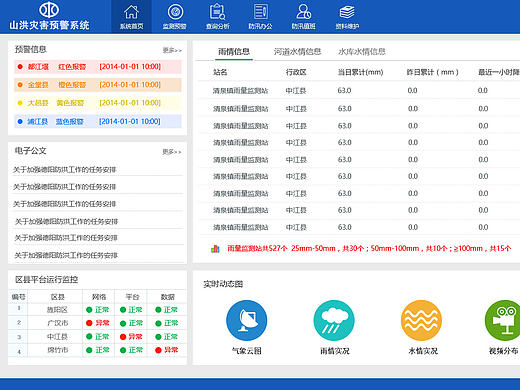
Task: Click 预警信息 panel title
Action: click(30, 50)
